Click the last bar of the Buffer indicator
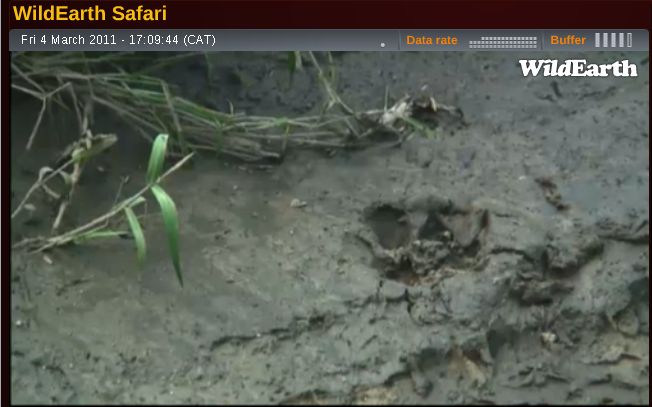Viewport: 652px width, 407px height. tap(629, 40)
